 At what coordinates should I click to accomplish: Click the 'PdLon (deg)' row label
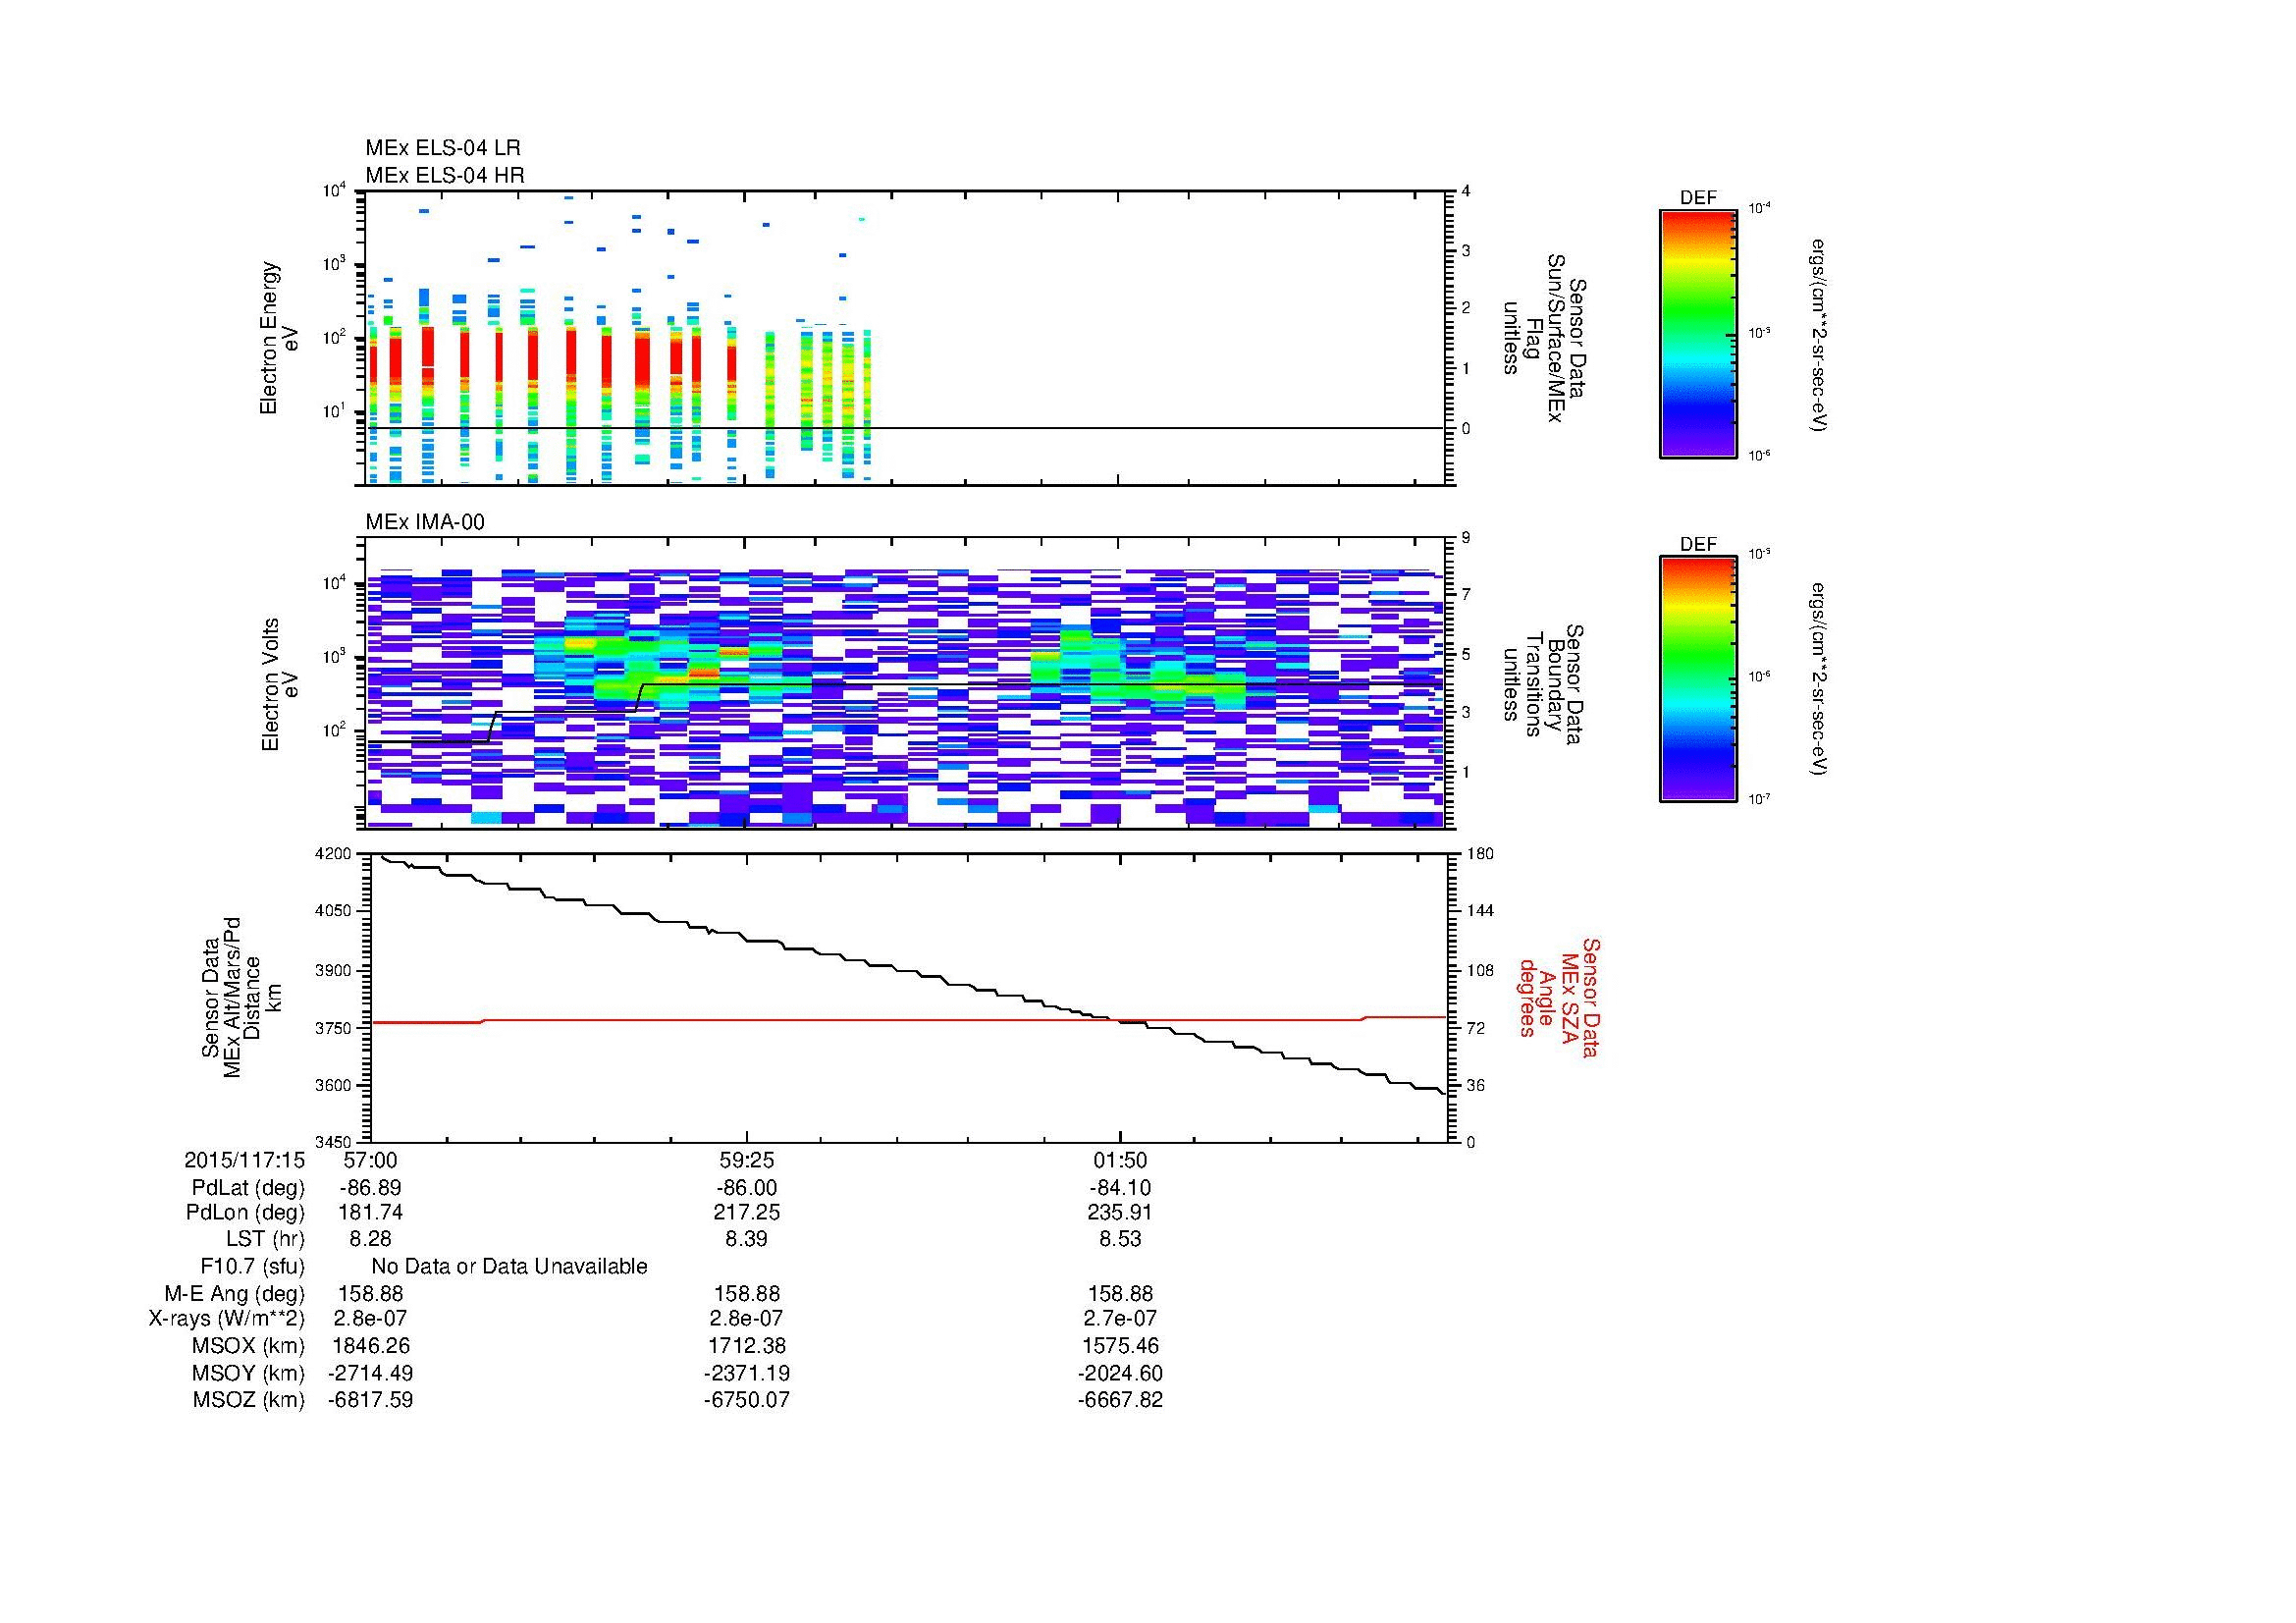coord(245,1213)
